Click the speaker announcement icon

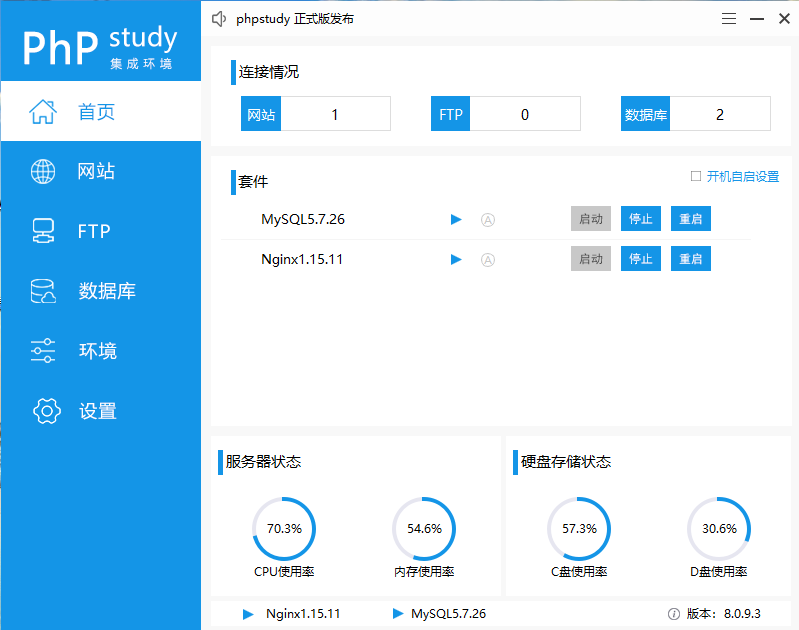click(219, 19)
